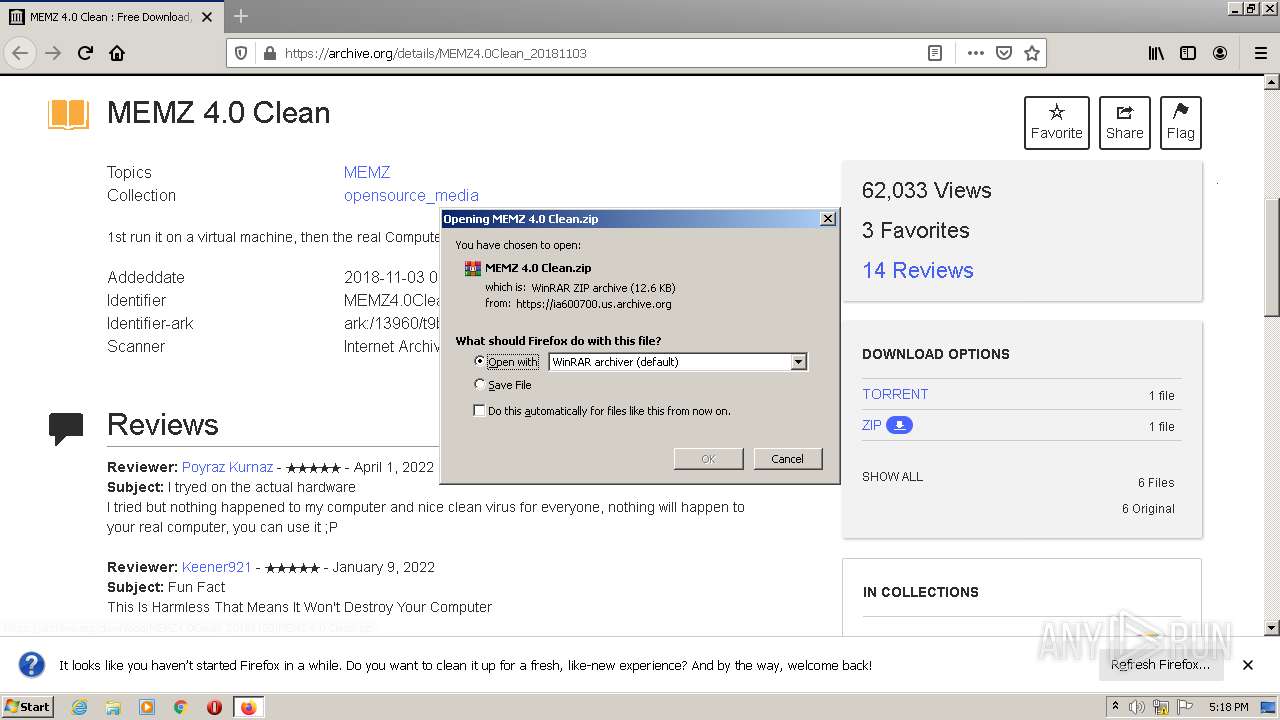Bookmark this page with star icon
This screenshot has height=720, width=1280.
(x=1032, y=53)
